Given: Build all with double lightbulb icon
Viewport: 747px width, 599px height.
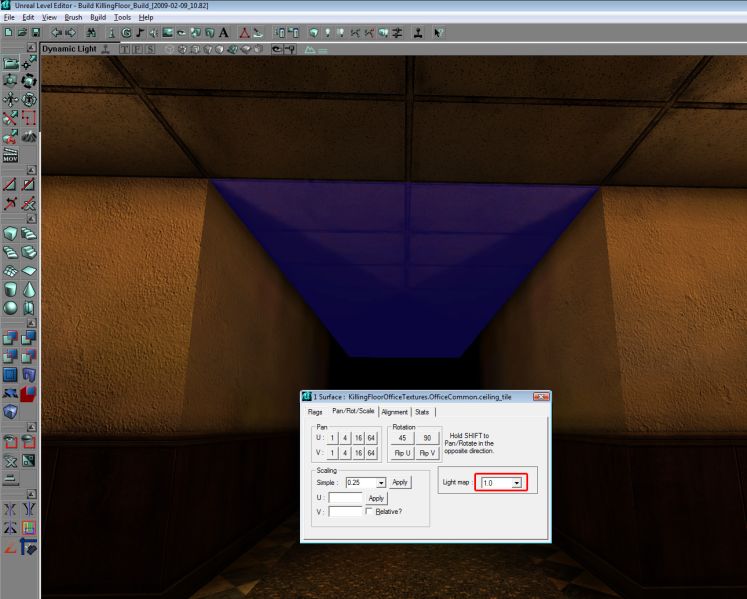Looking at the screenshot, I should (383, 32).
